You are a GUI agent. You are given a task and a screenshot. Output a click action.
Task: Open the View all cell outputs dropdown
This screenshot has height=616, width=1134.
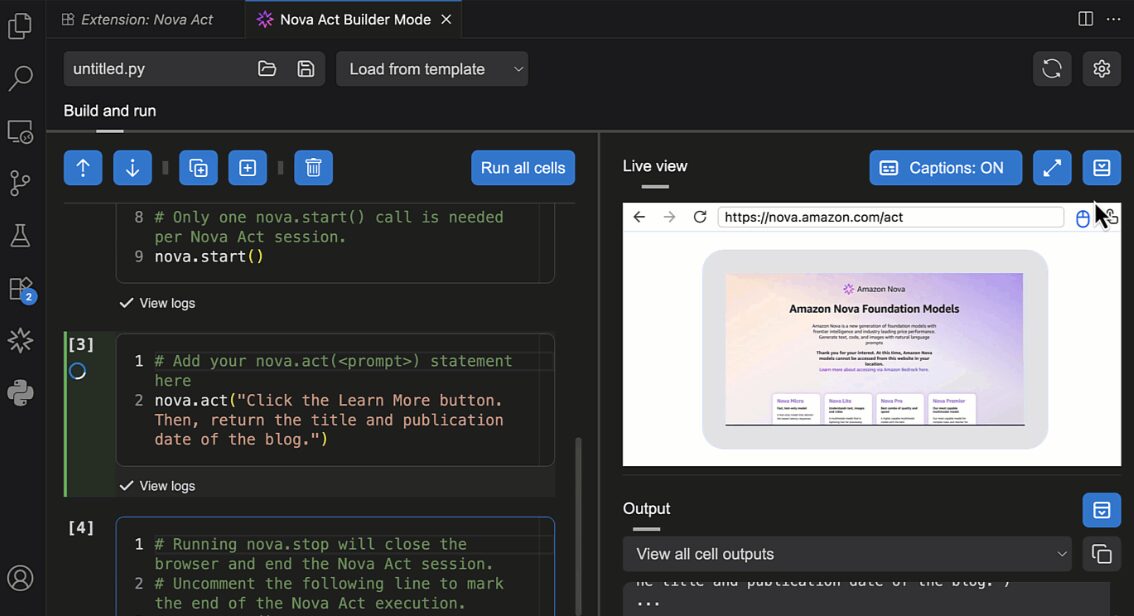click(846, 555)
